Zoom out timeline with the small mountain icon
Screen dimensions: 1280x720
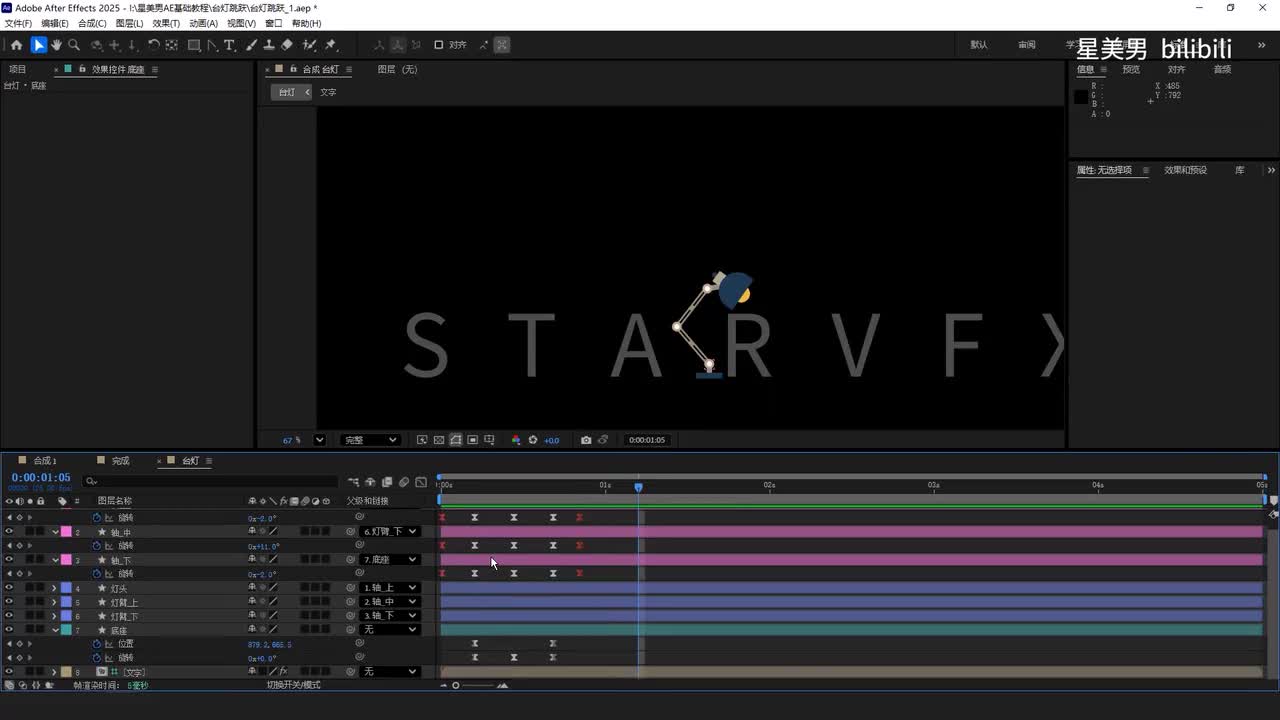444,685
